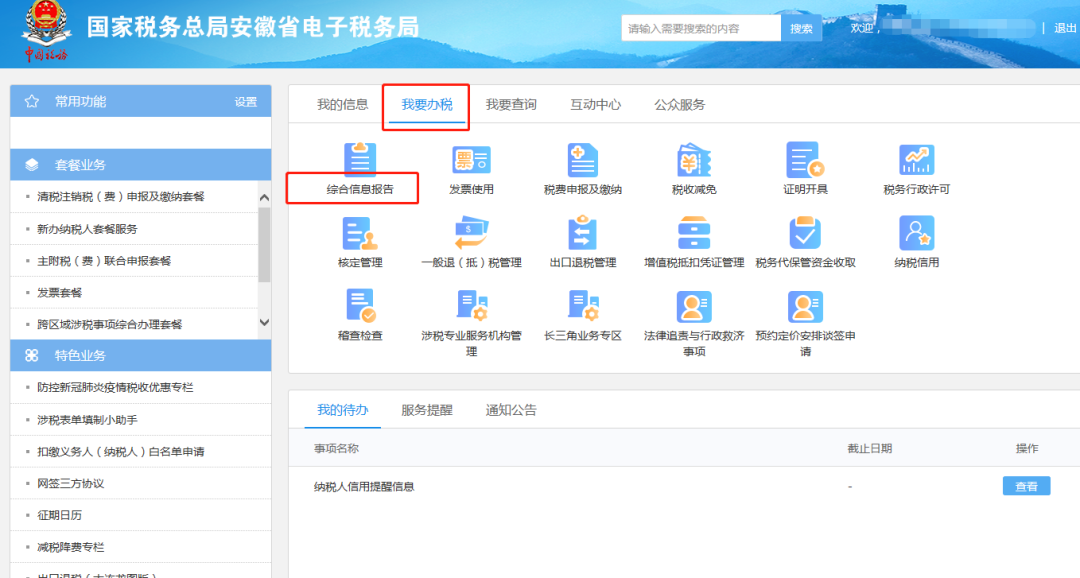Open the 通知公告 notifications tab

click(x=510, y=410)
